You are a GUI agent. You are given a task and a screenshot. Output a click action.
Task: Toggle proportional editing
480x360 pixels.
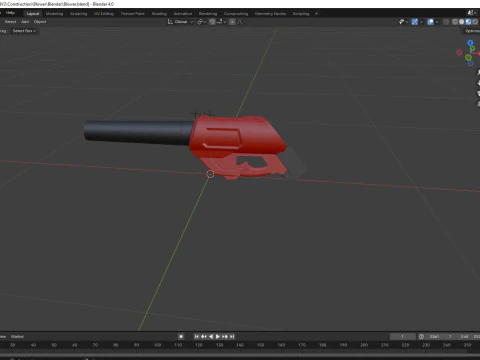[x=232, y=22]
